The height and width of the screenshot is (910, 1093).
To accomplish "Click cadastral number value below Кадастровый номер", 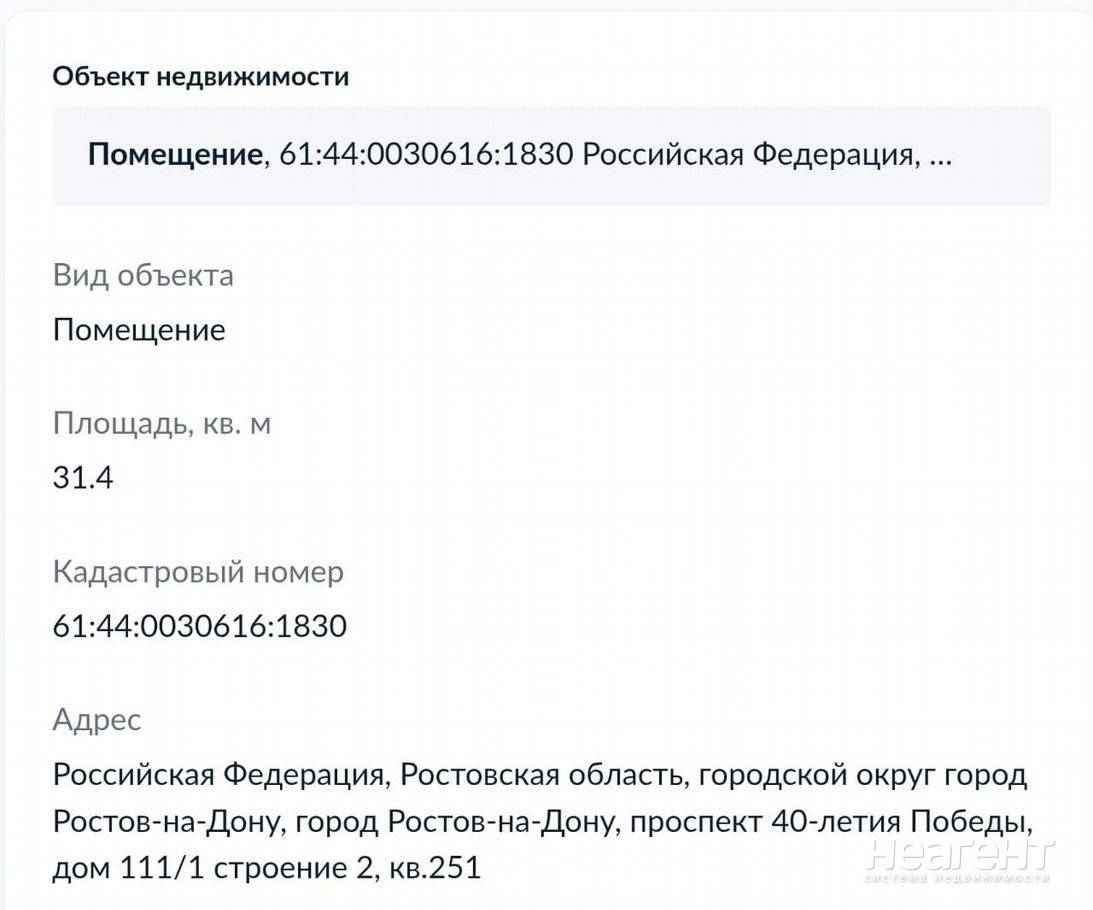I will [x=199, y=626].
